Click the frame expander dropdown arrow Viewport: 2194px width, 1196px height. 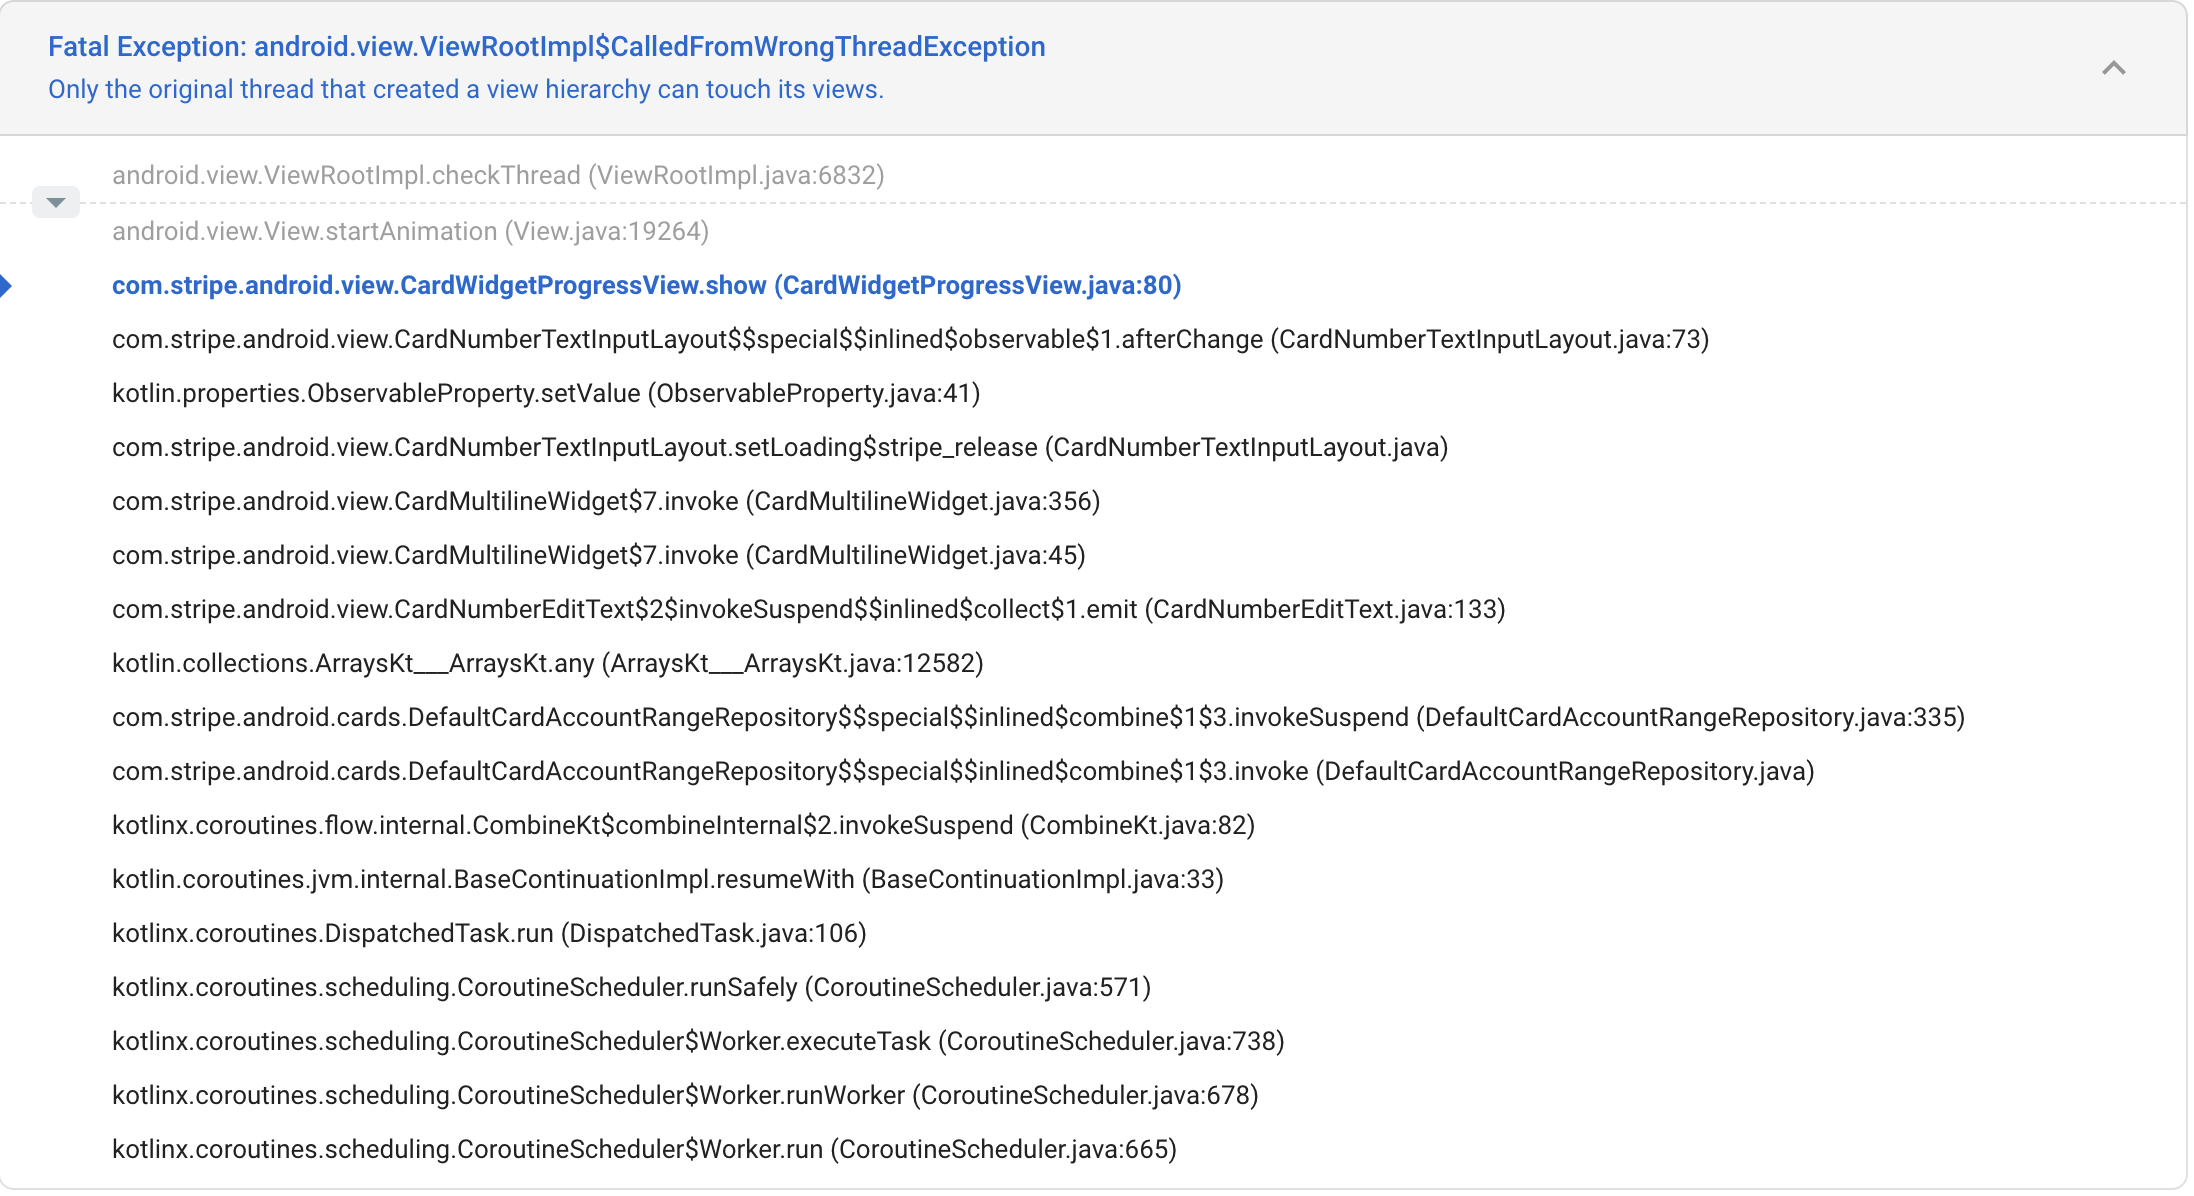pyautogui.click(x=55, y=201)
